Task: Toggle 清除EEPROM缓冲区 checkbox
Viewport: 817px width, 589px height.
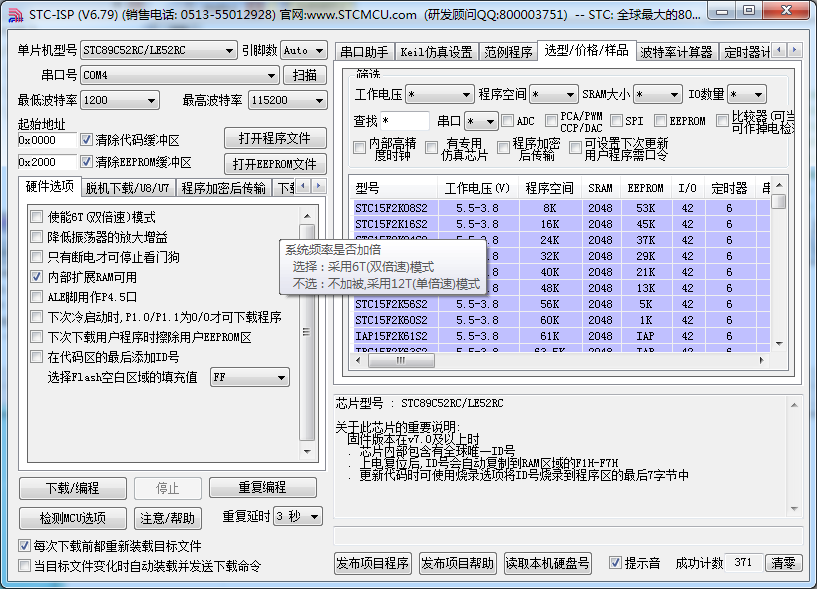Action: [x=86, y=162]
